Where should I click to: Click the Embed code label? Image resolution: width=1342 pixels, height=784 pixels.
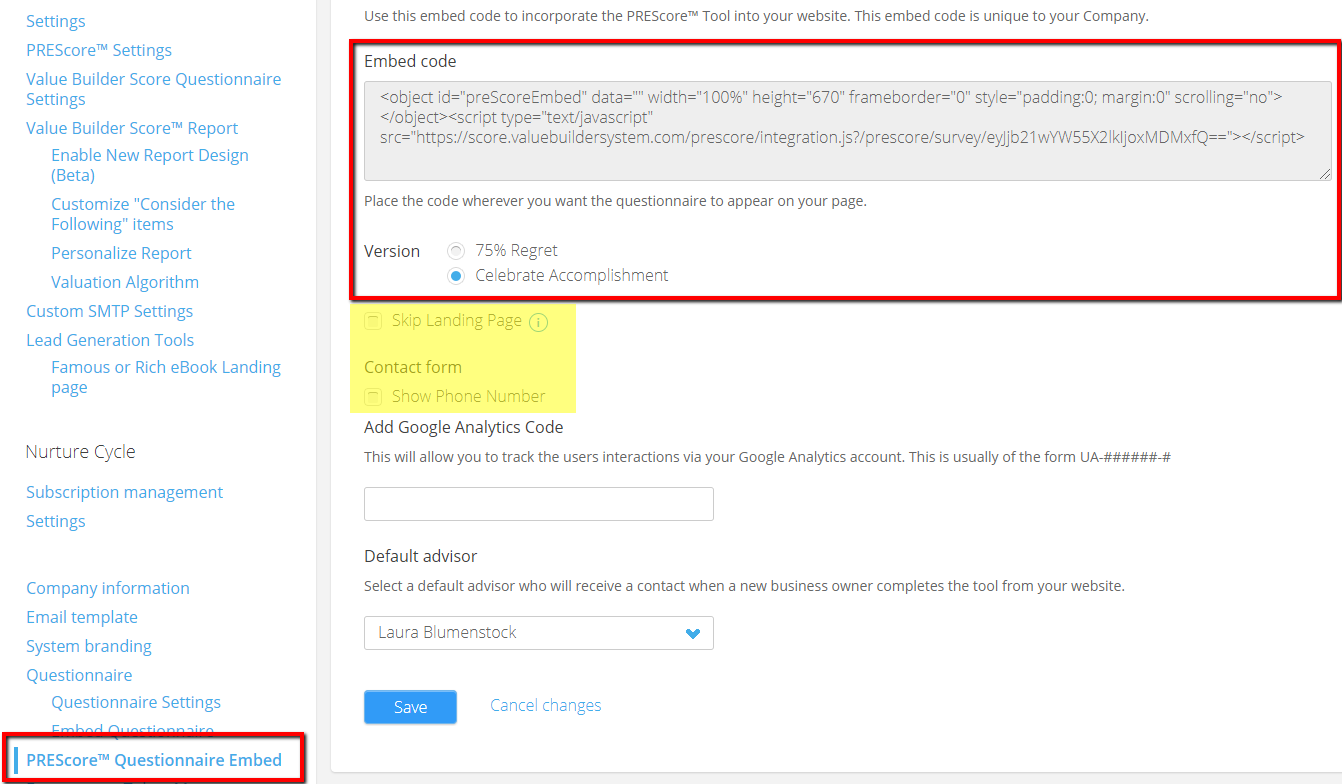(410, 61)
